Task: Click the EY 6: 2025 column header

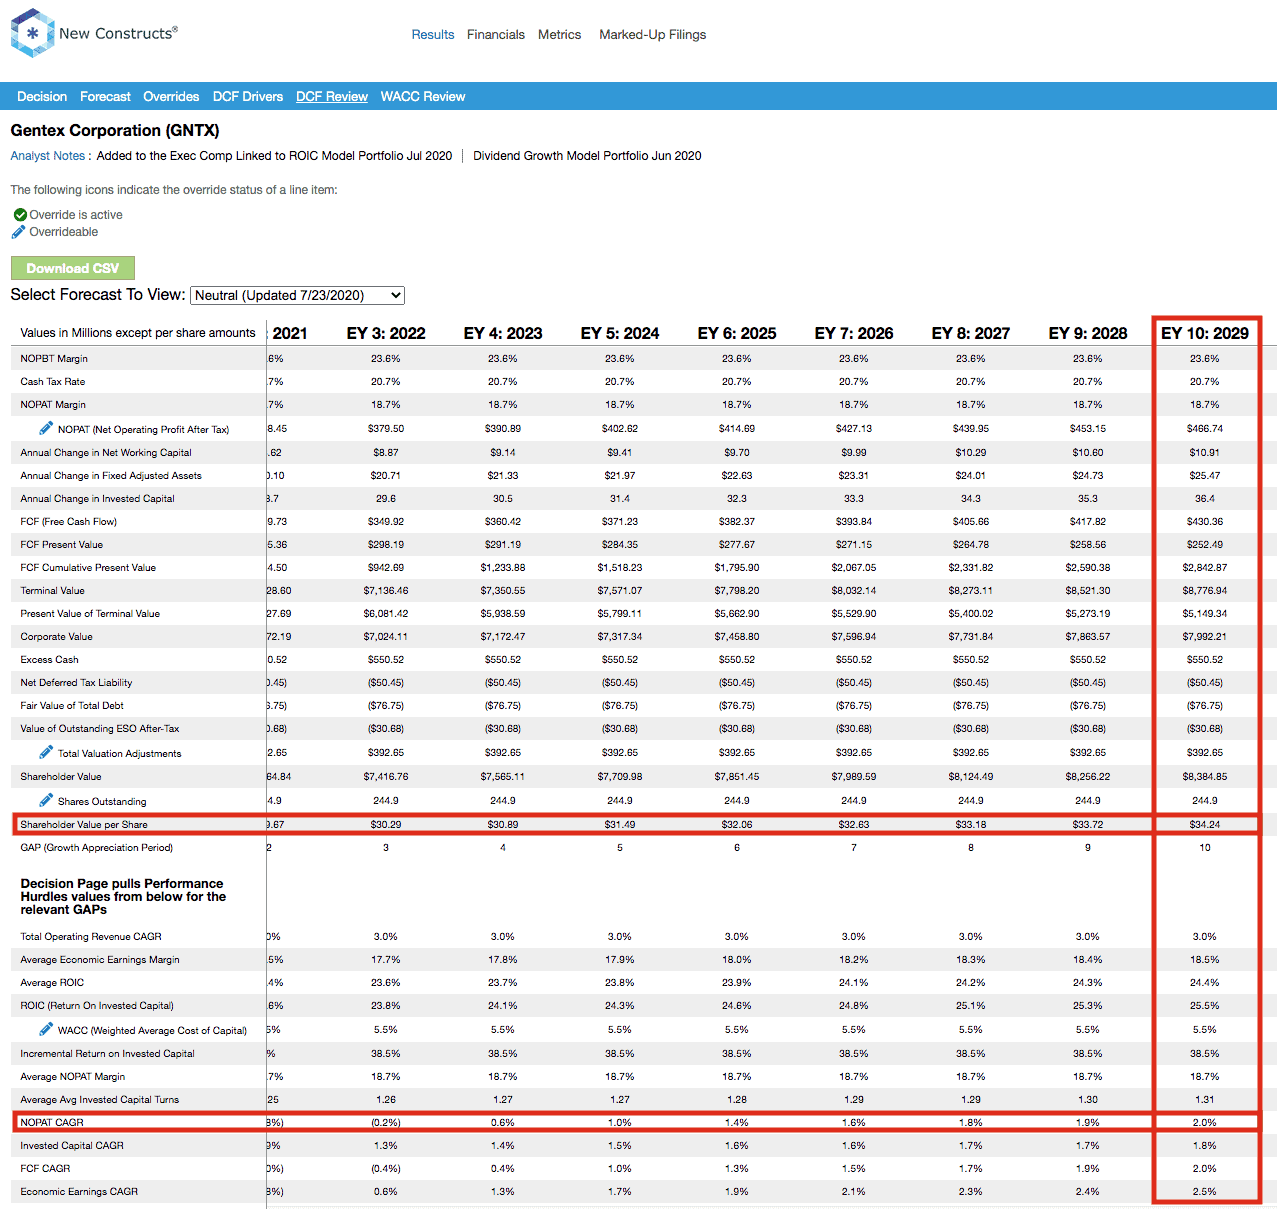Action: (737, 333)
